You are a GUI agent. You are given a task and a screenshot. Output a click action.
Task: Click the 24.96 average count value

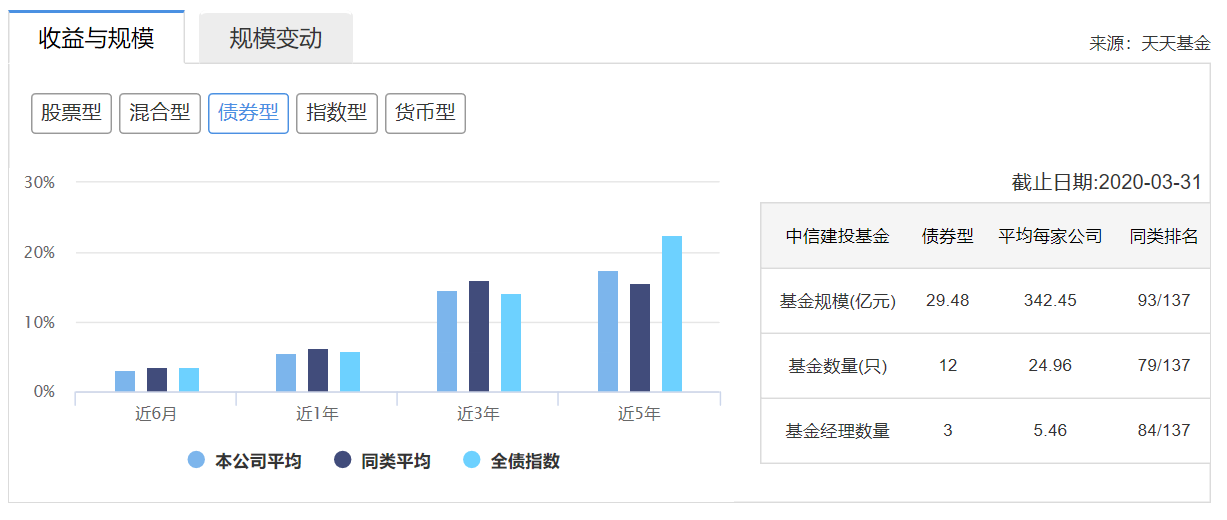(x=1050, y=366)
